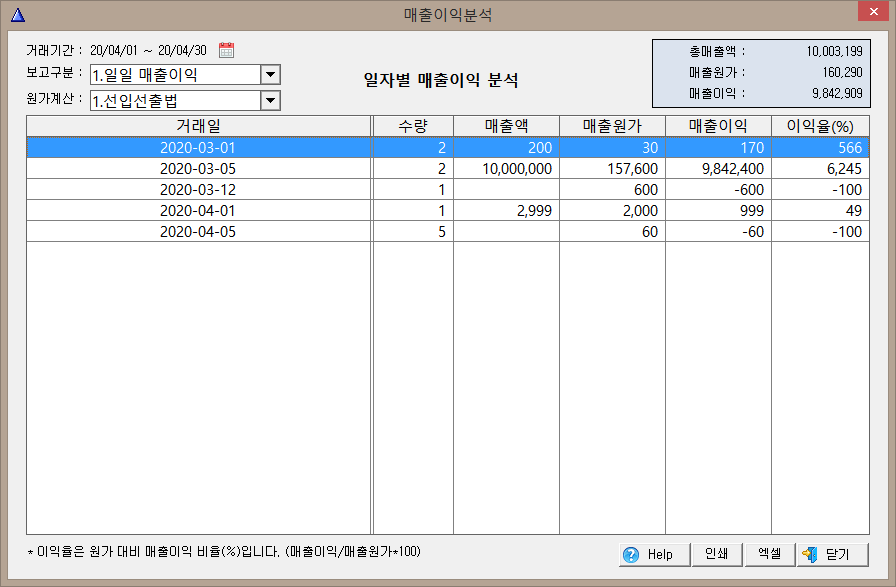
Task: Click the 엑셀 export button
Action: click(770, 554)
